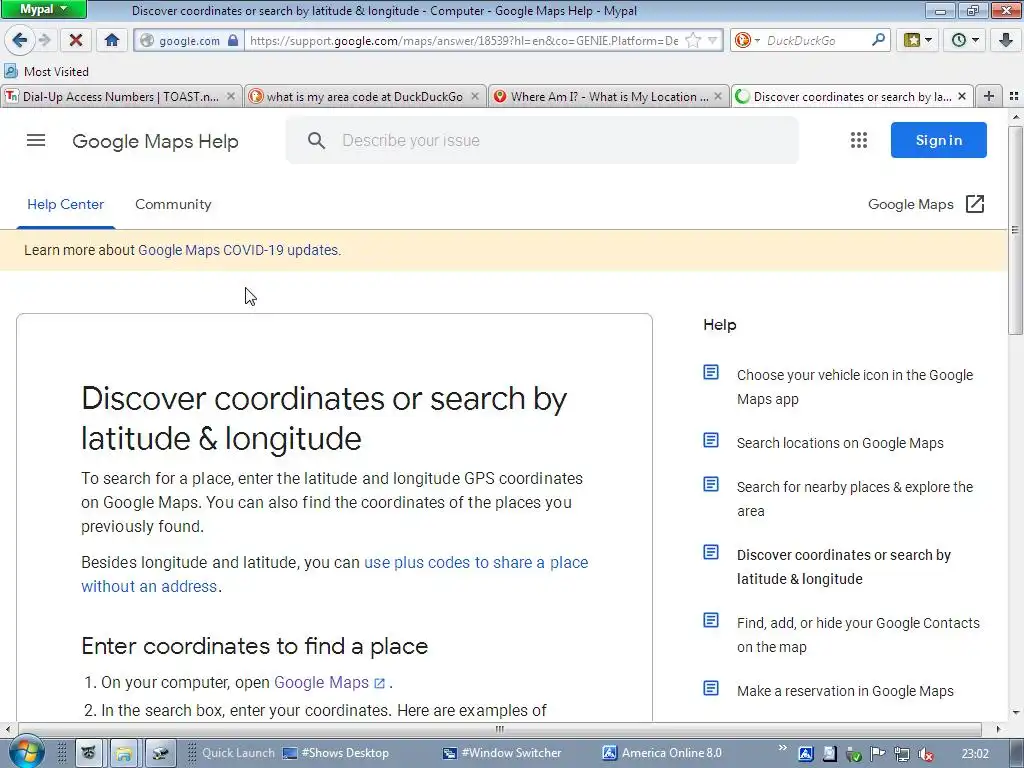Click the Sign in button
This screenshot has width=1024, height=768.
pyautogui.click(x=938, y=140)
